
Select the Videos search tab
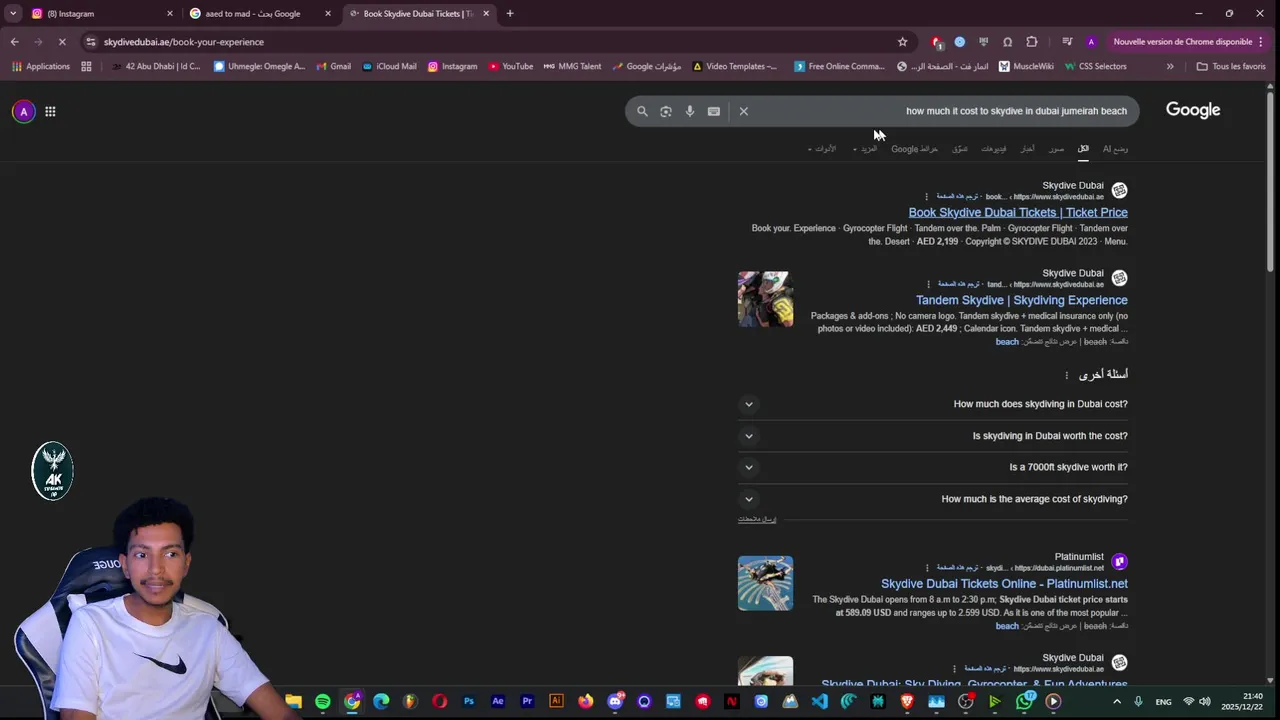point(993,149)
